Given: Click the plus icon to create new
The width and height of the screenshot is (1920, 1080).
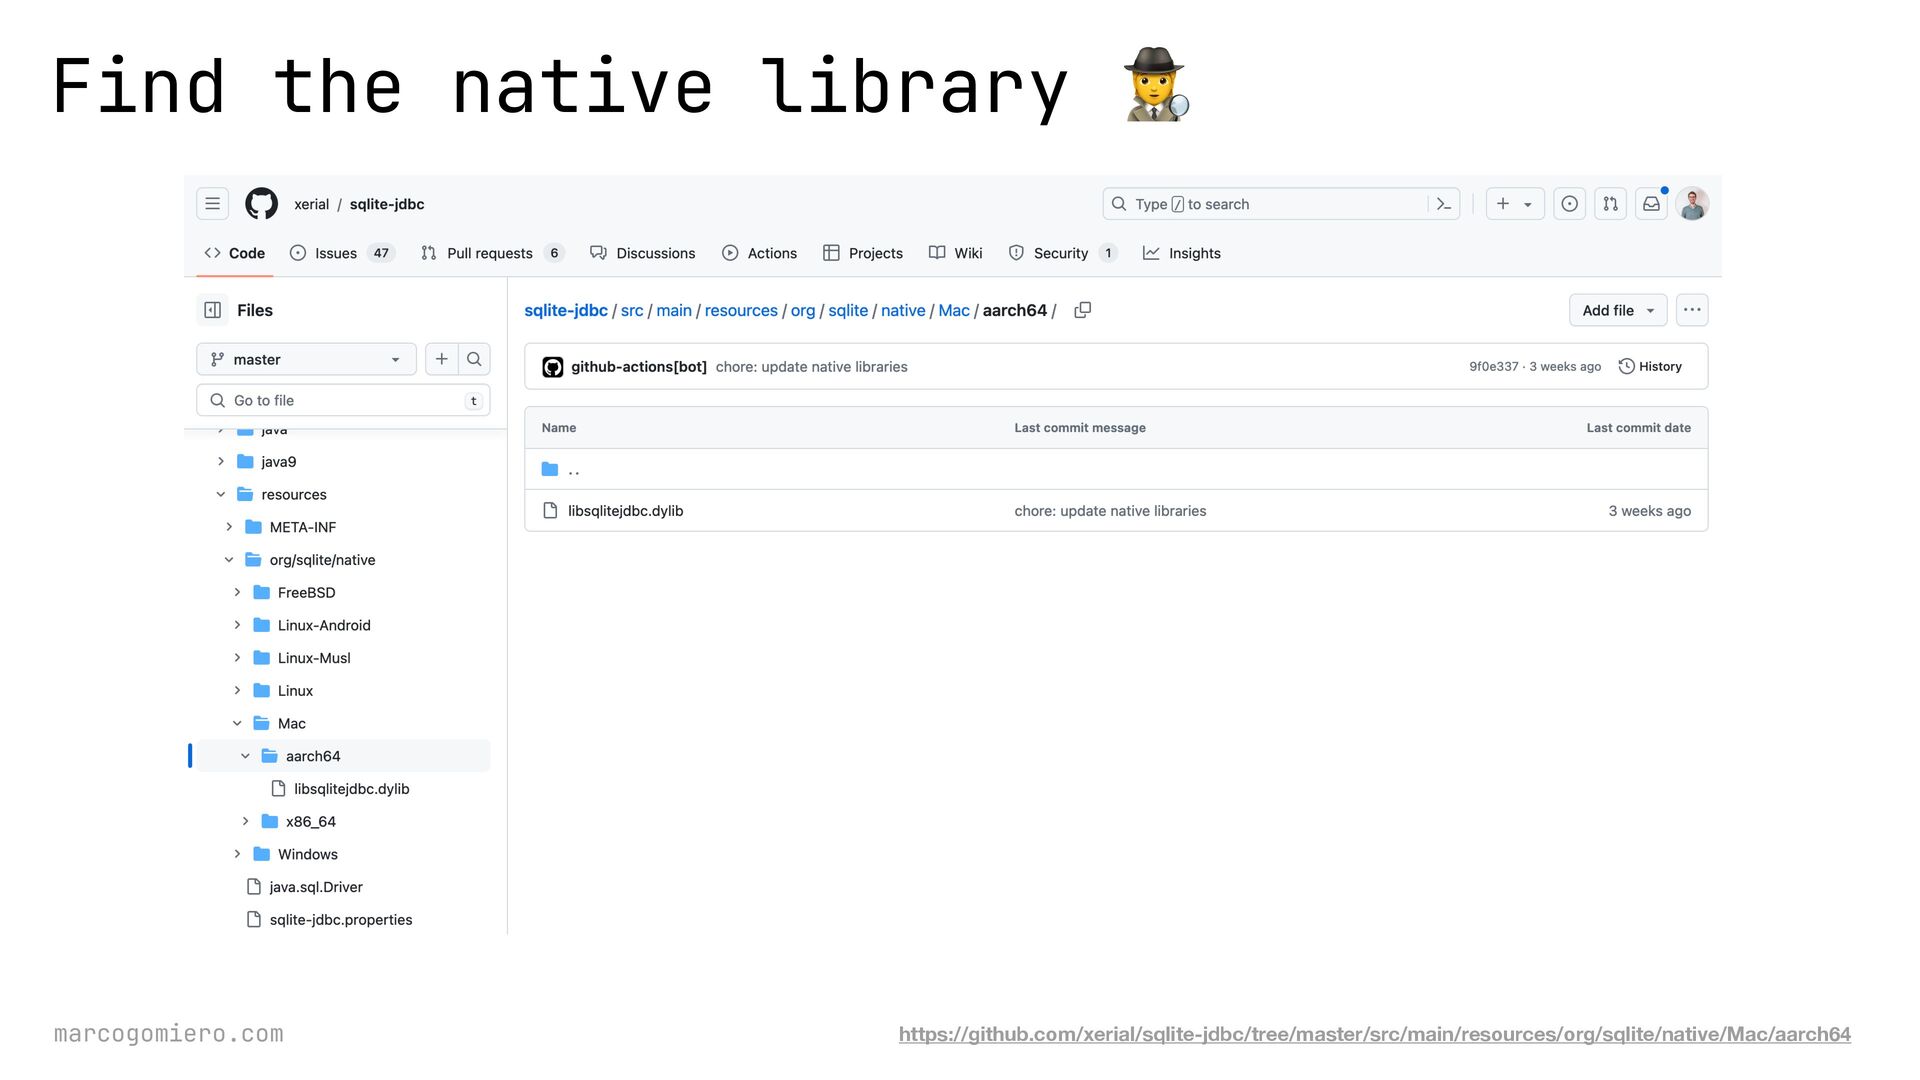Looking at the screenshot, I should pyautogui.click(x=1503, y=204).
